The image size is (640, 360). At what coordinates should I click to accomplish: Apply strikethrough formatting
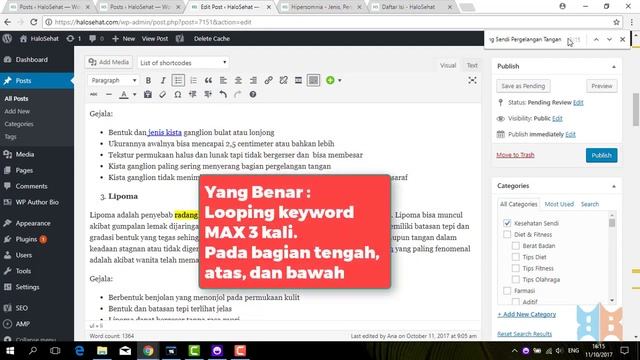(93, 94)
